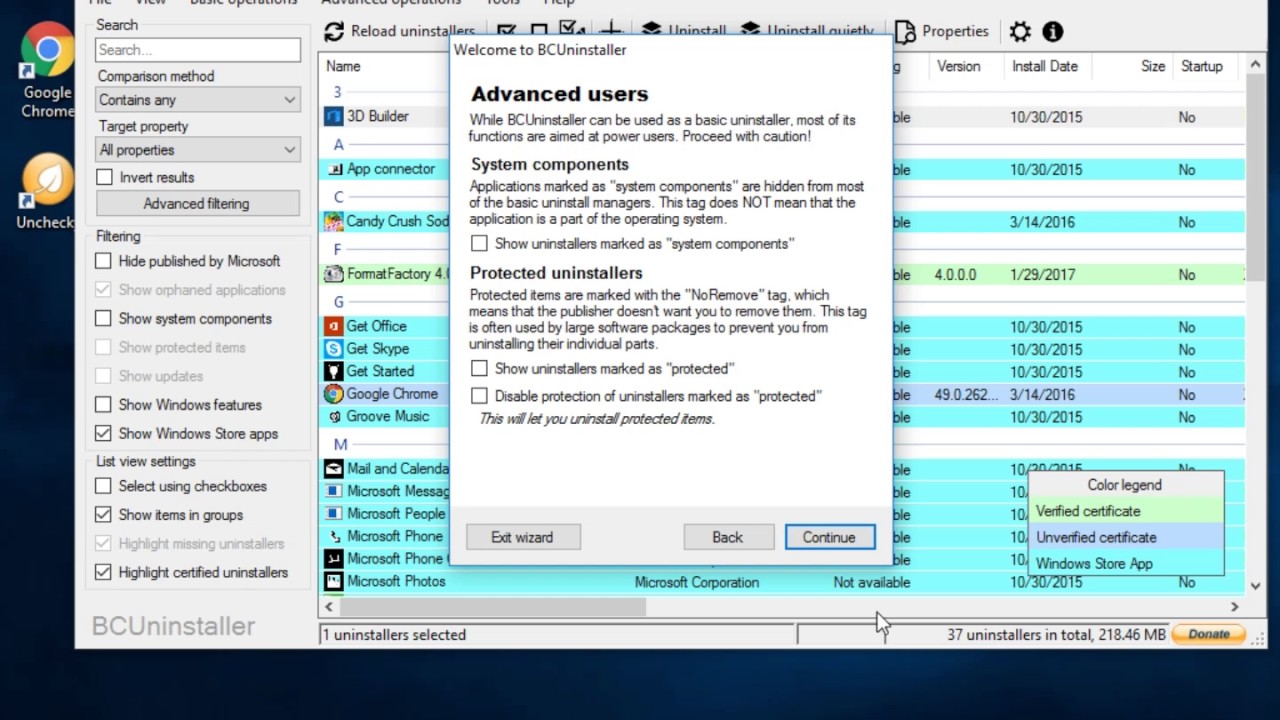Image resolution: width=1280 pixels, height=720 pixels.
Task: Sort list by Version column header
Action: [958, 66]
